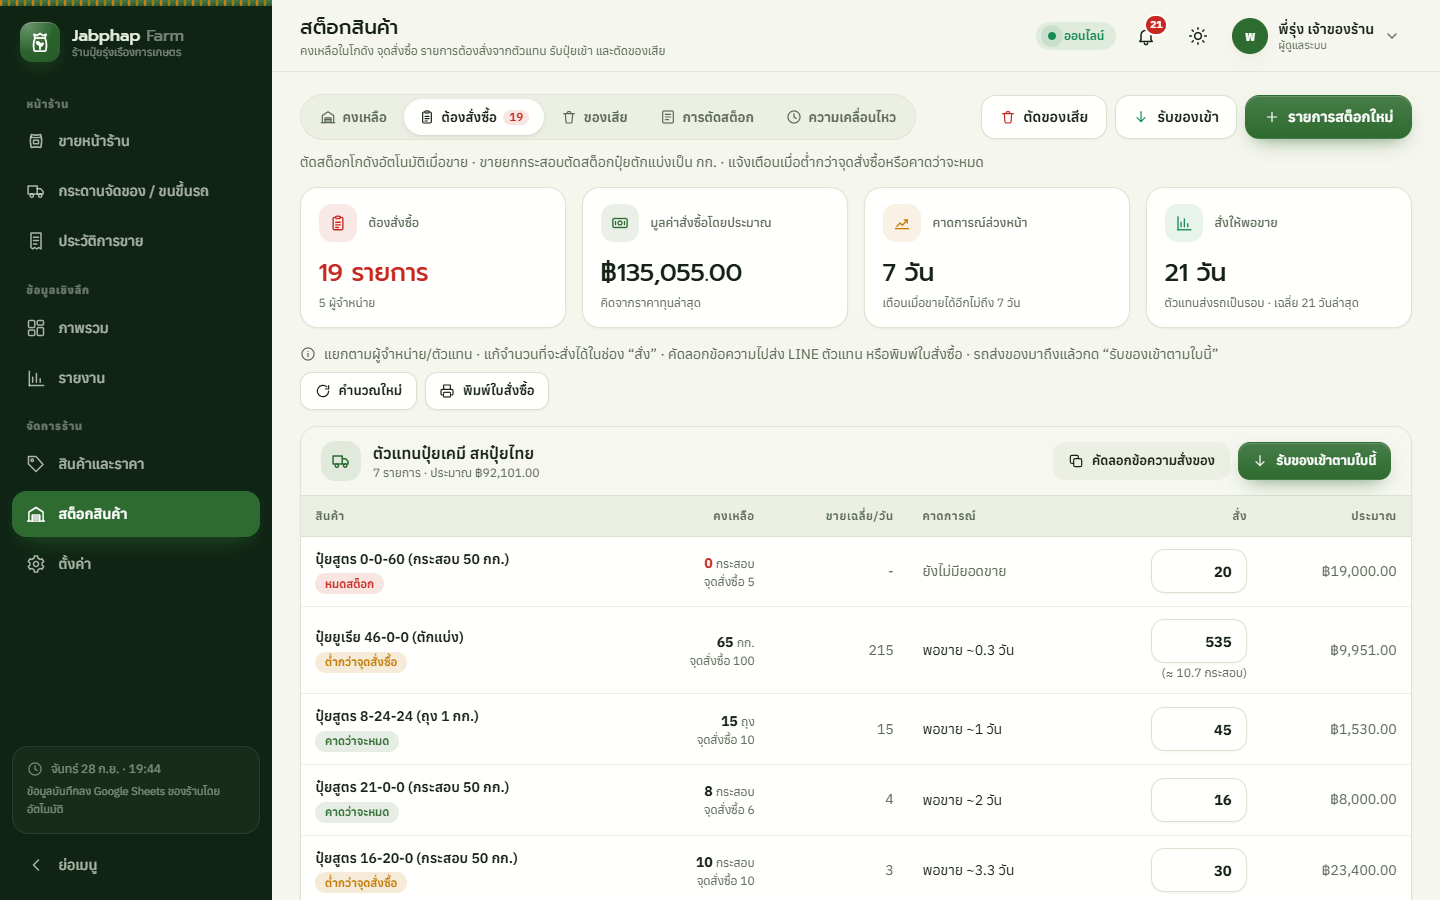Image resolution: width=1440 pixels, height=900 pixels.
Task: Edit order quantity for ปุ๋ยสูตร 0-0-60
Action: (1199, 571)
